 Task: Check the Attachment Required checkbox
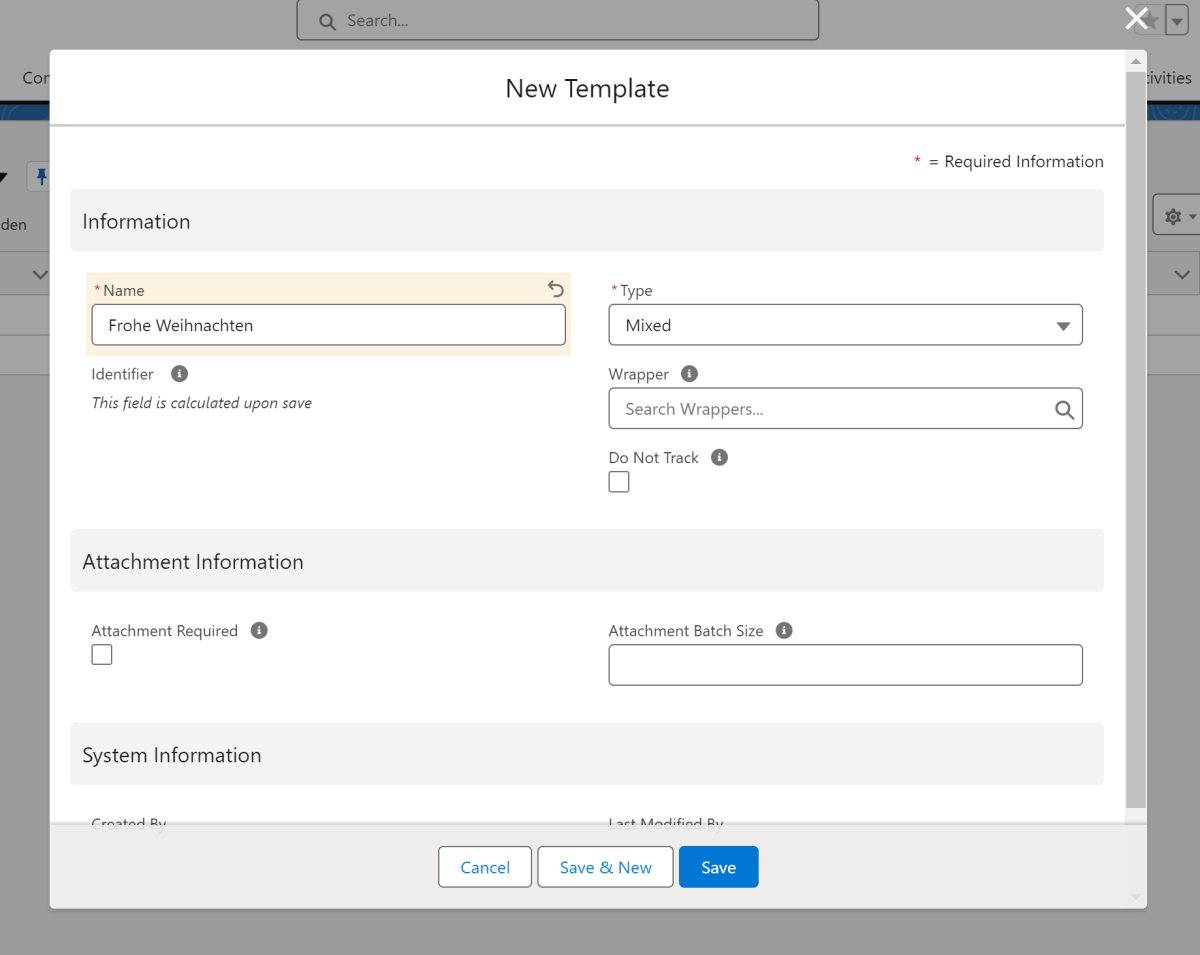(102, 655)
